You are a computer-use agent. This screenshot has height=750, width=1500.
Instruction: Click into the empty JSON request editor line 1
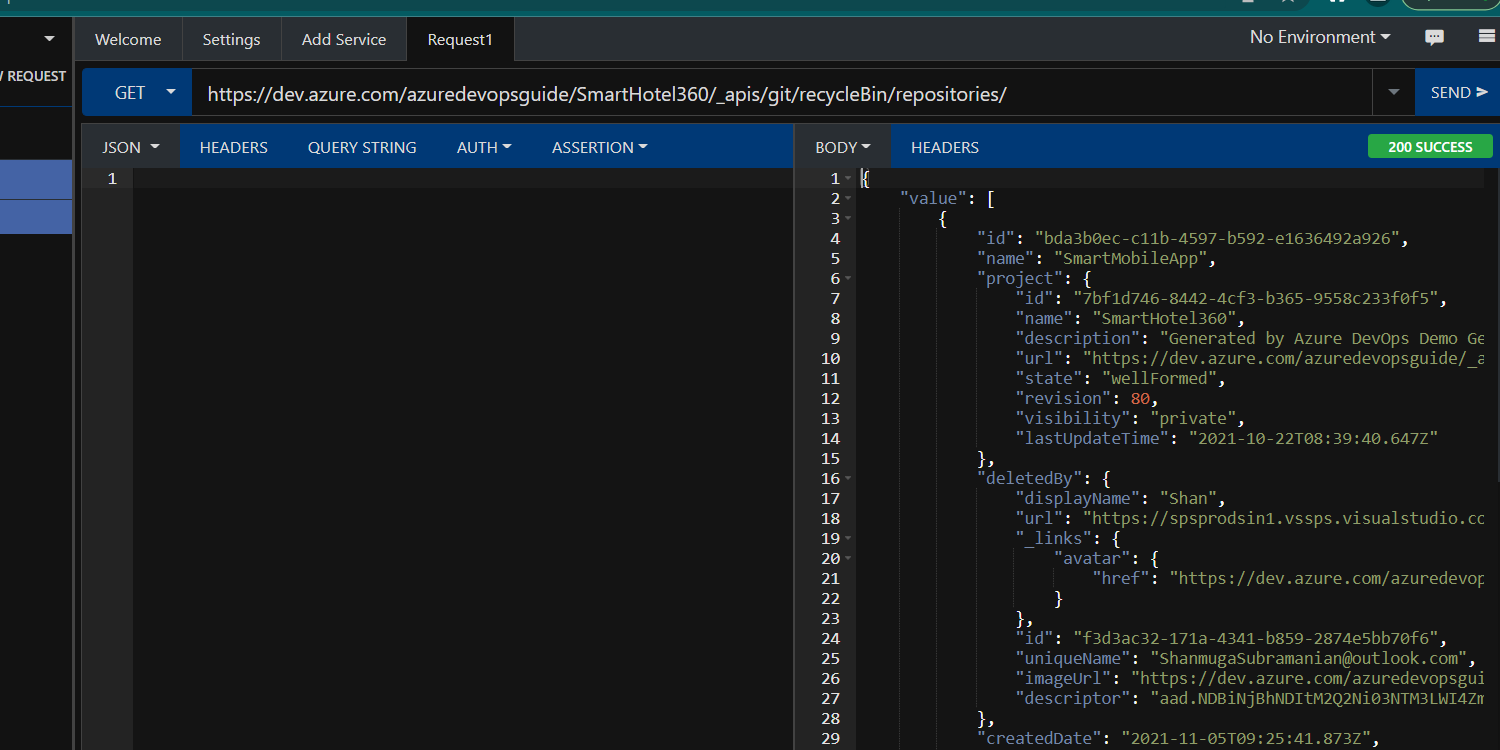tap(463, 178)
